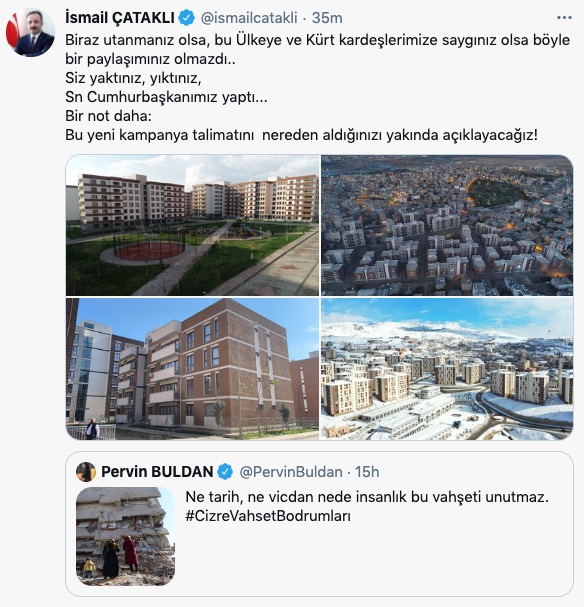View snowy housing complex aerial photo
The width and height of the screenshot is (584, 607).
pos(447,369)
